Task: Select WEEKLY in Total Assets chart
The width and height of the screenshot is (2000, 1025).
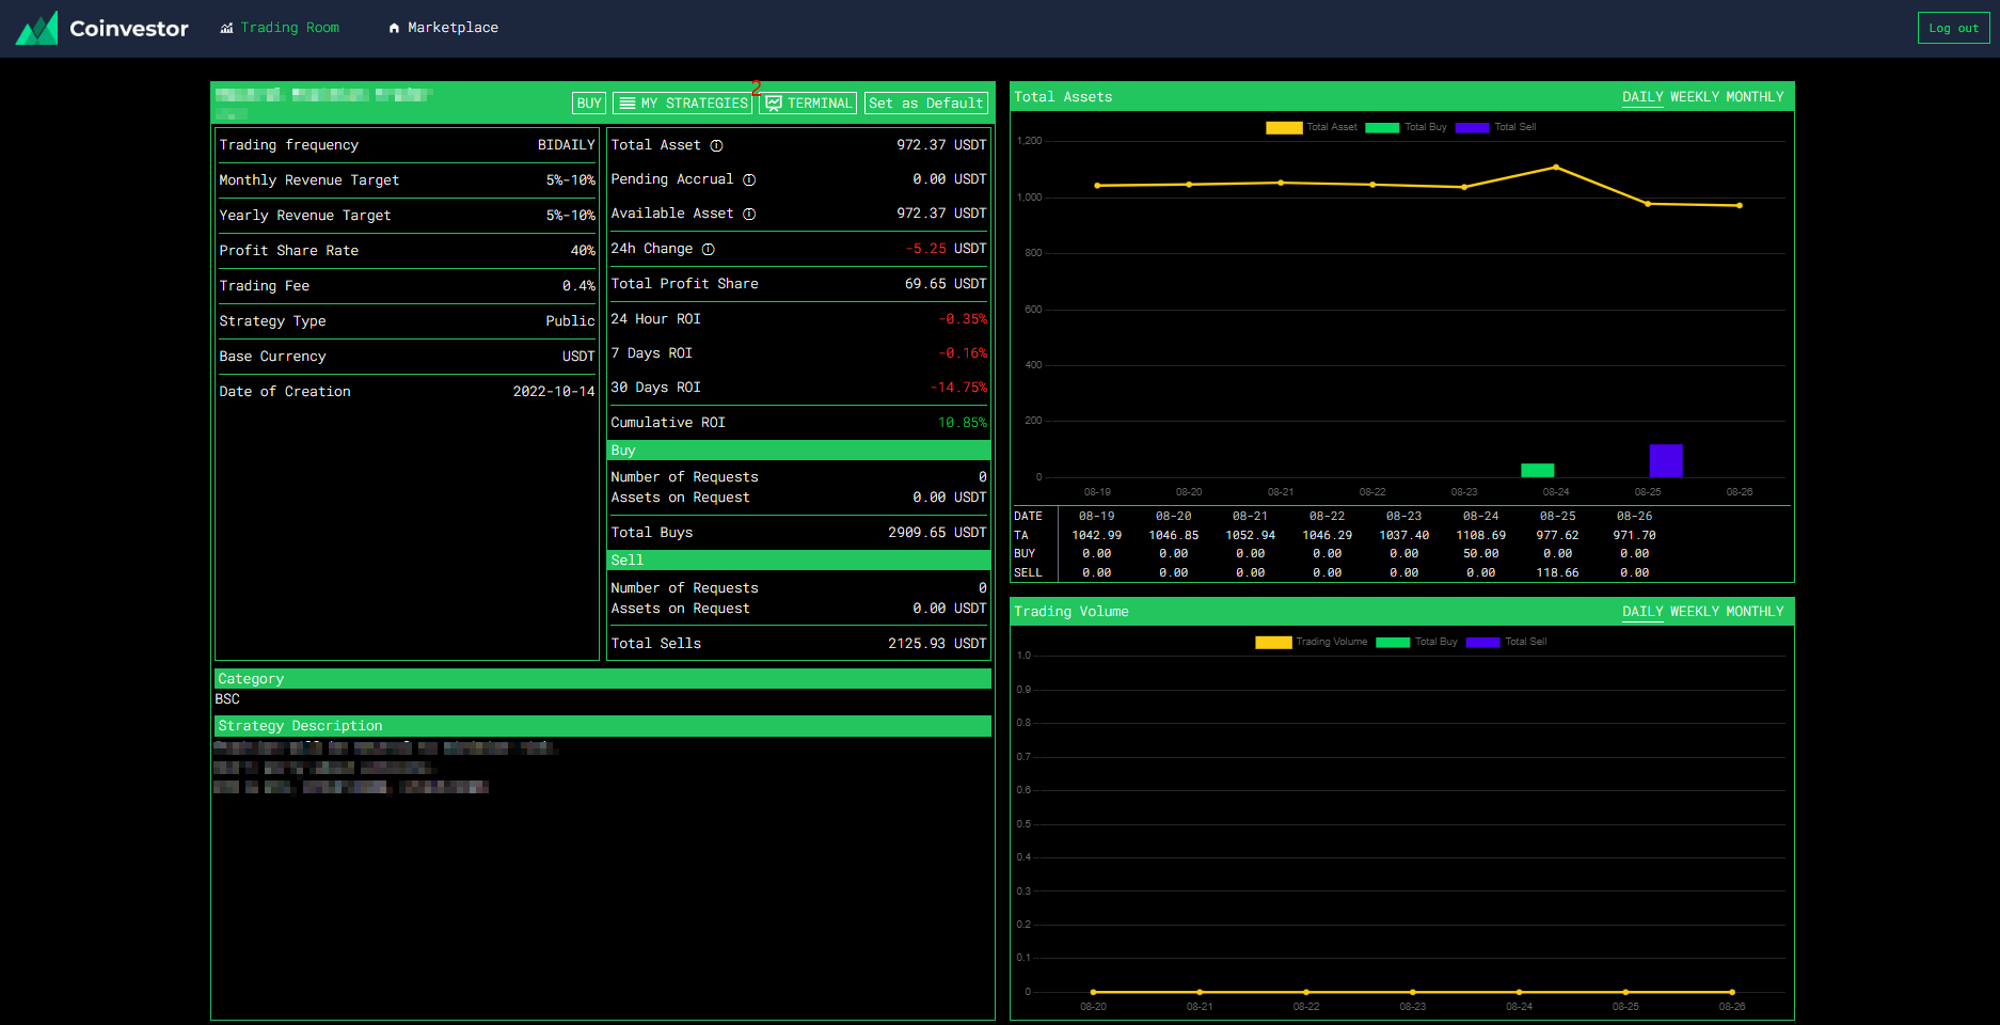Action: [1694, 97]
